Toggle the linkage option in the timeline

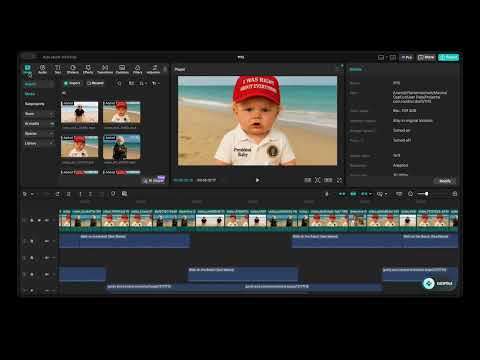(365, 194)
